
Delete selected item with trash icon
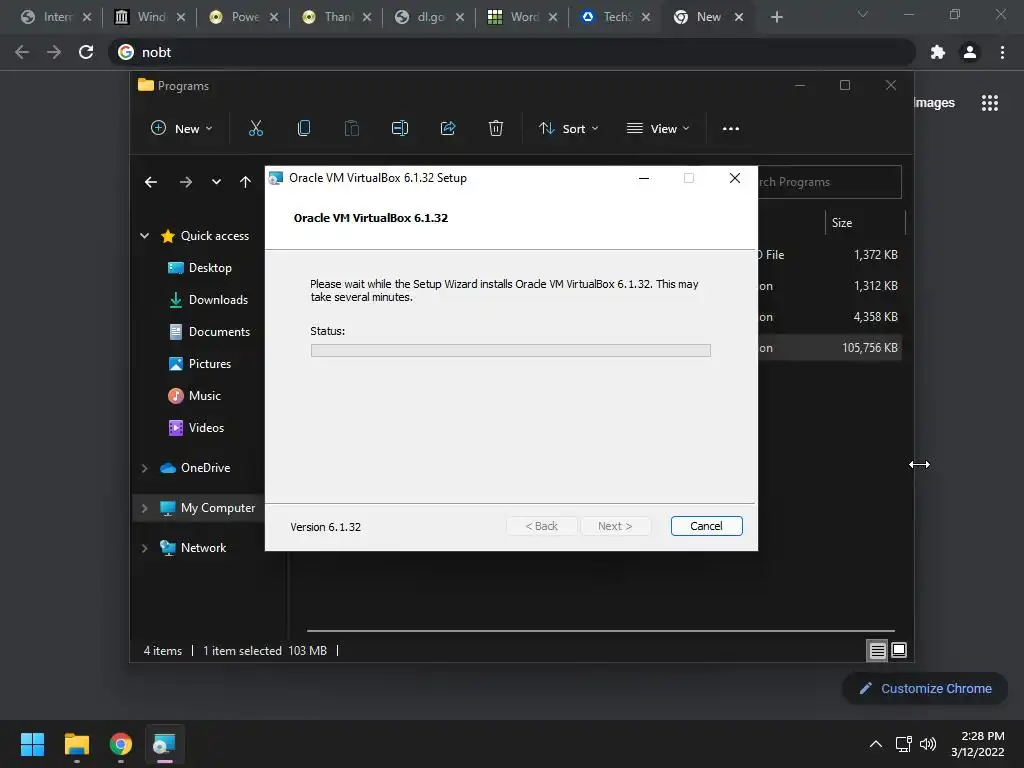(496, 128)
